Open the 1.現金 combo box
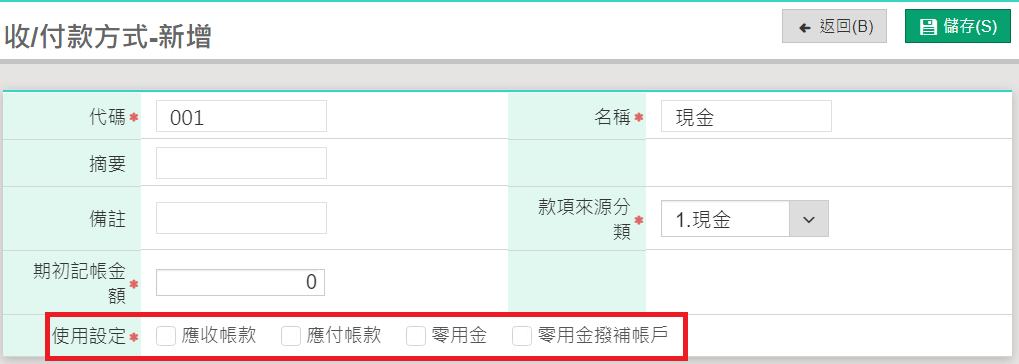Viewport: 1019px width, 364px height. [745, 219]
